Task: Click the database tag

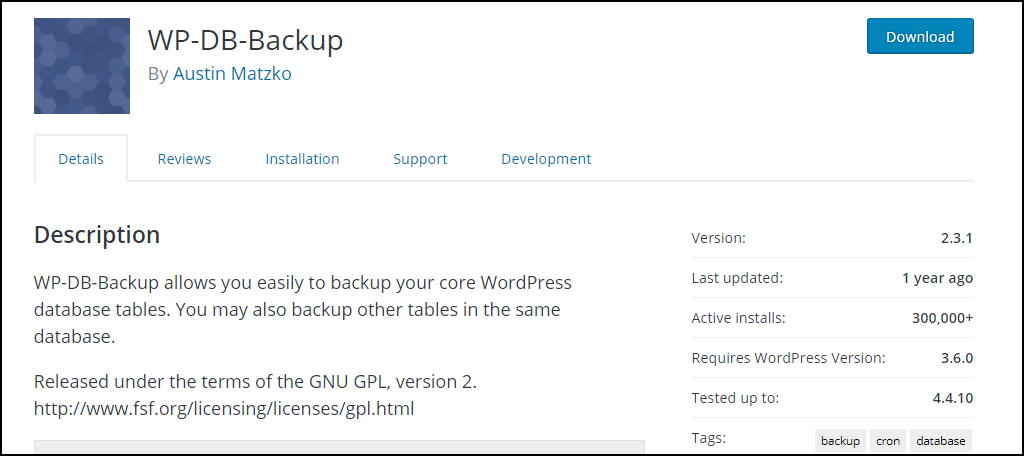Action: point(940,441)
